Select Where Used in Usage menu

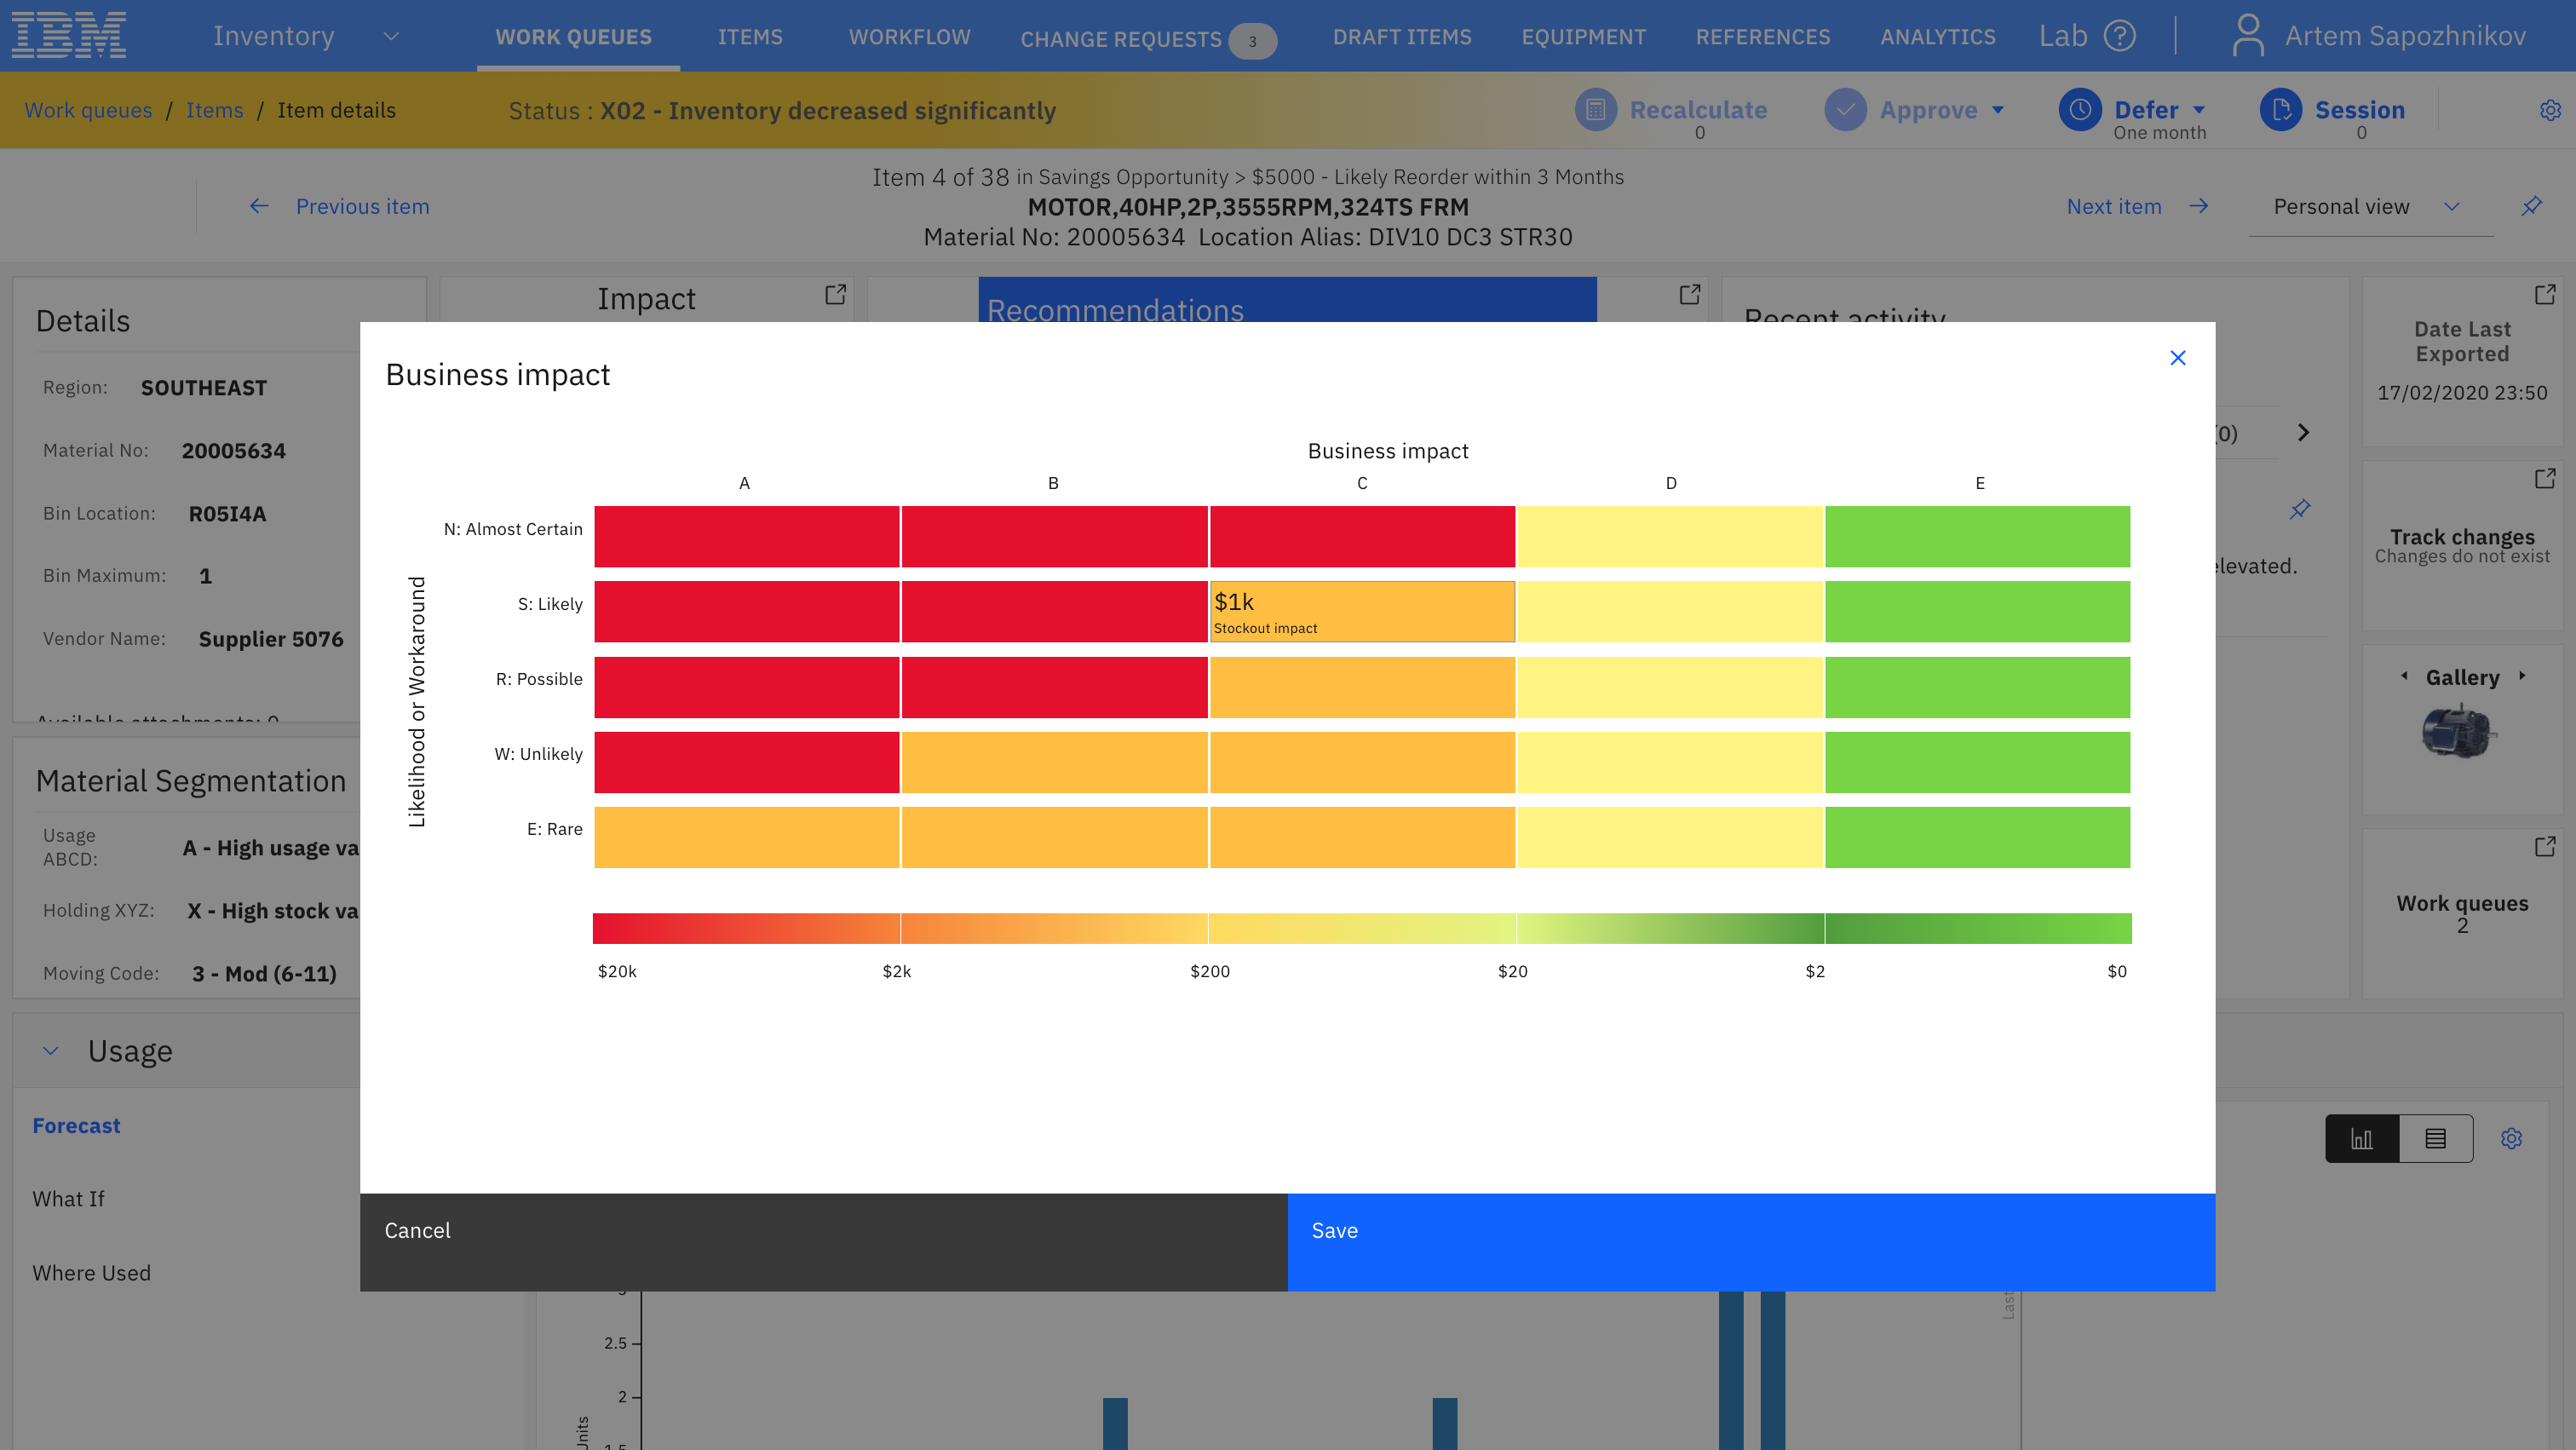coord(91,1273)
